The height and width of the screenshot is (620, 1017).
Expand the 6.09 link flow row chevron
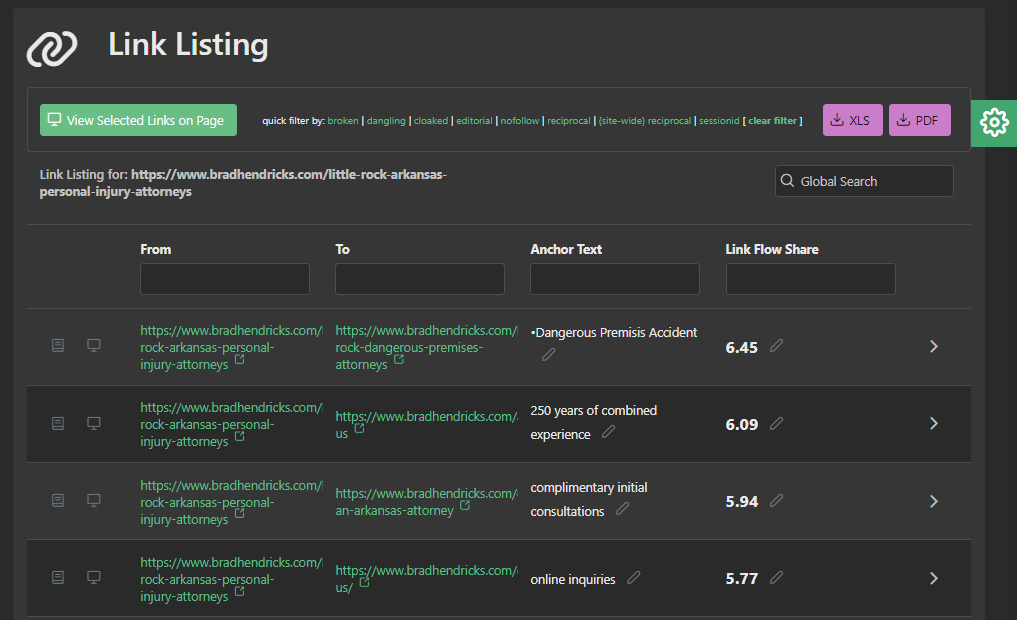point(933,423)
